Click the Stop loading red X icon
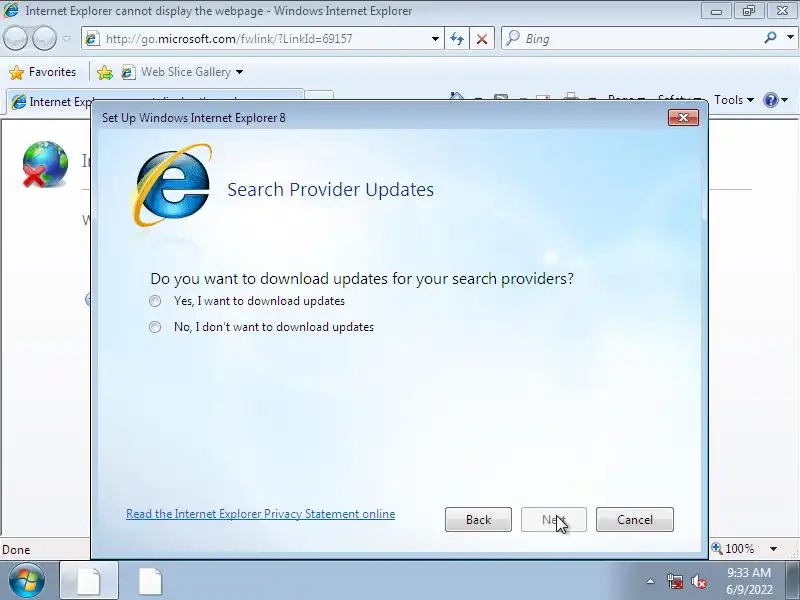 click(482, 39)
